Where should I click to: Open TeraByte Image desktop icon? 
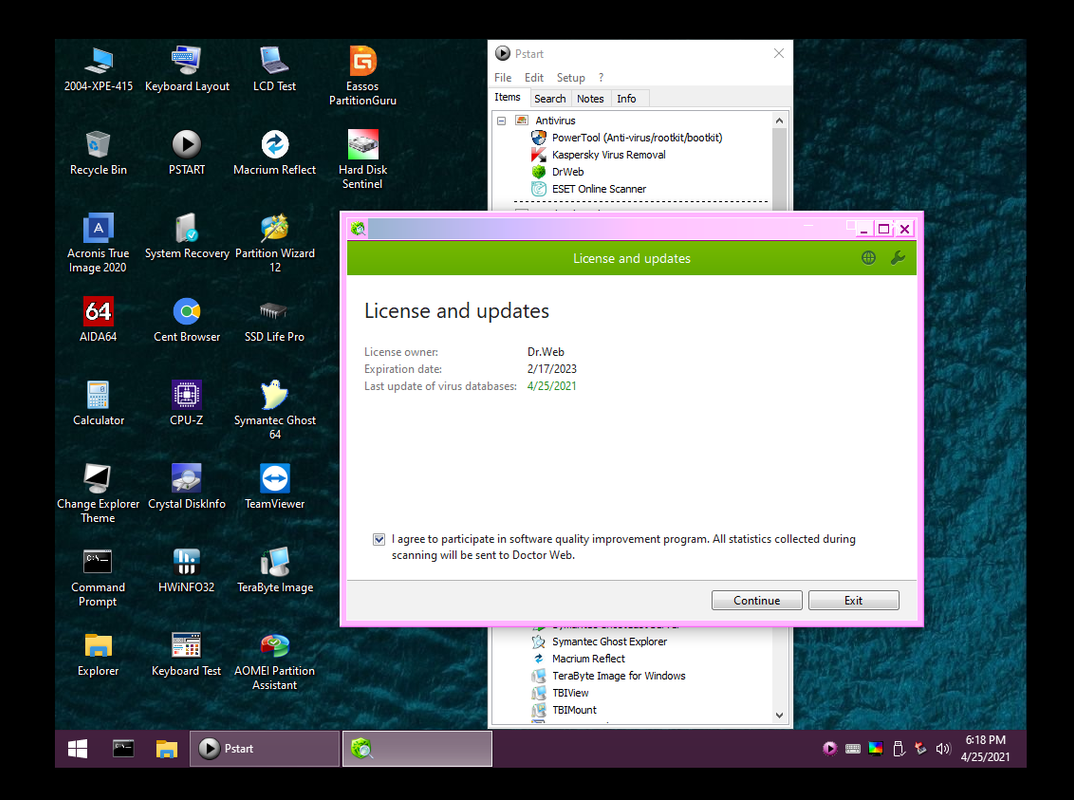[274, 570]
